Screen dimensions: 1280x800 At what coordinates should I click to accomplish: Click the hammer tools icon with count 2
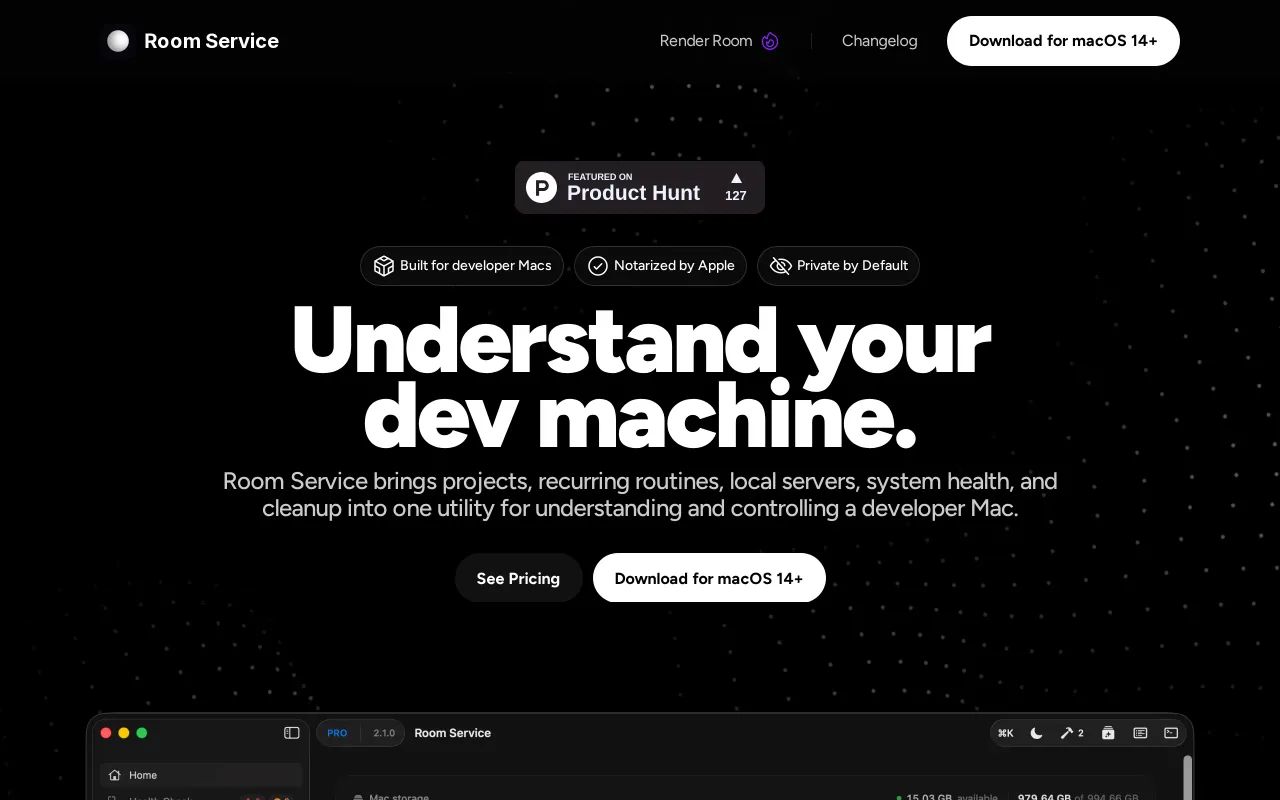1072,733
